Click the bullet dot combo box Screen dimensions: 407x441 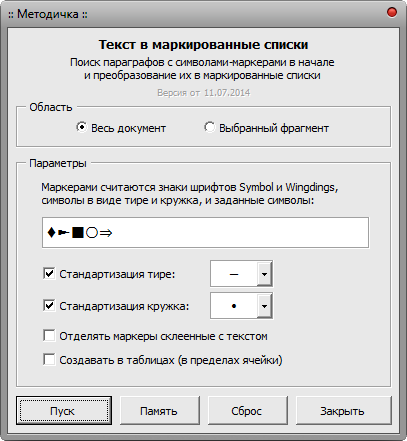pos(241,306)
